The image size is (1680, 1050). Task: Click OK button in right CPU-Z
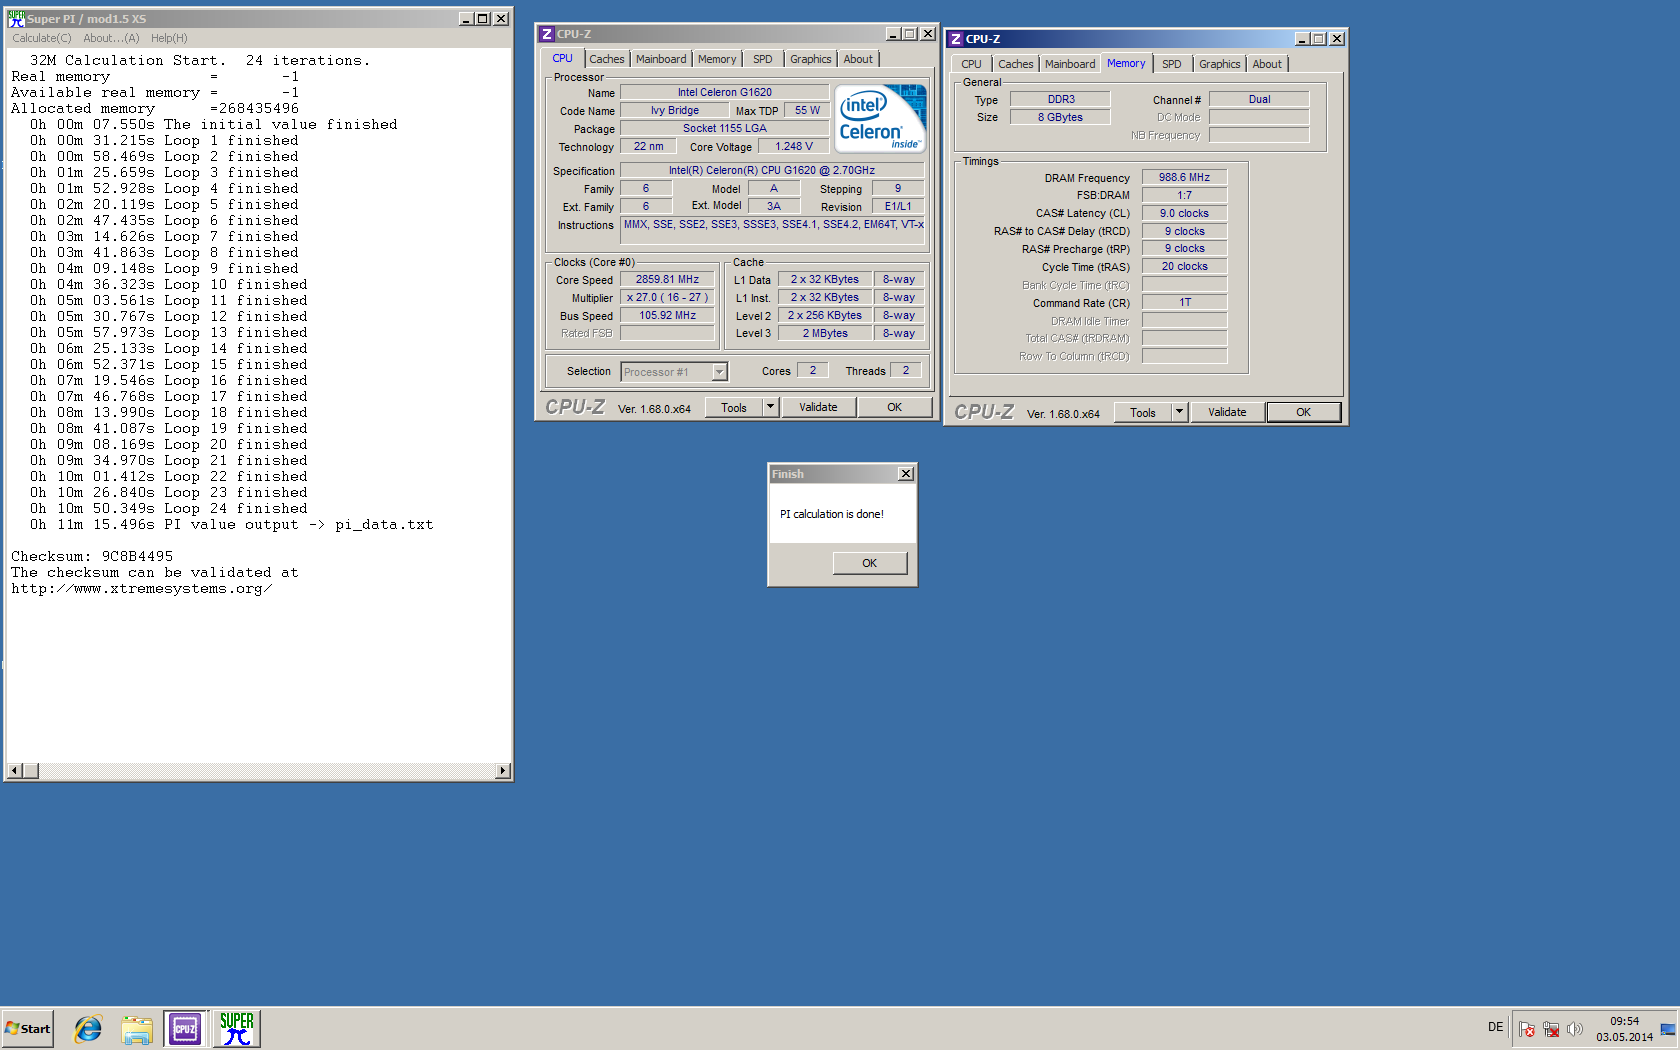pos(1303,412)
